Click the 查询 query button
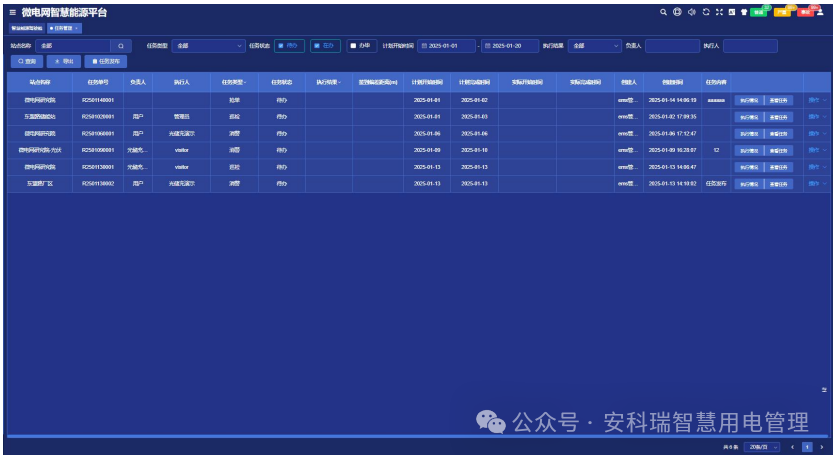The height and width of the screenshot is (455, 835). [x=27, y=61]
